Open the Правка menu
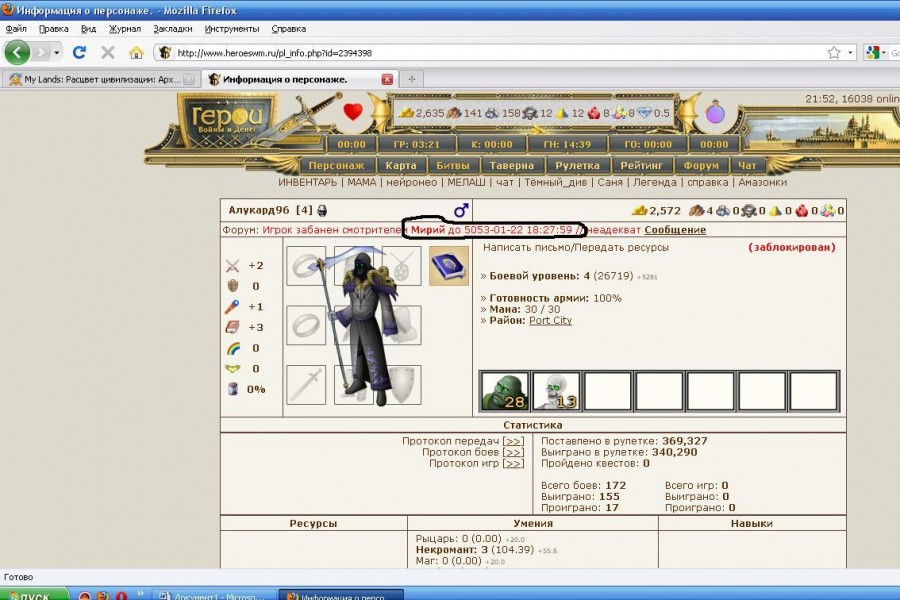Viewport: 900px width, 600px height. 53,29
